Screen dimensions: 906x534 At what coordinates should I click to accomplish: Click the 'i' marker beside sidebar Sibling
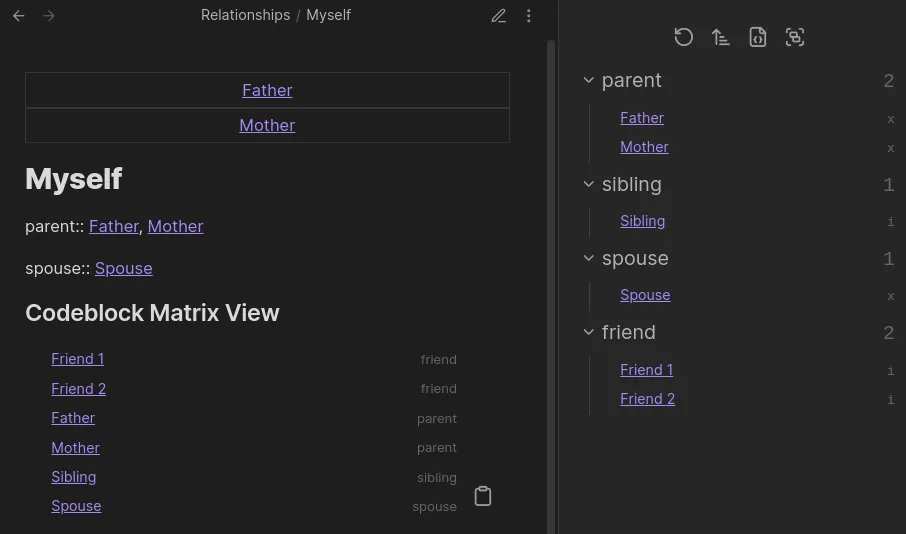(890, 221)
